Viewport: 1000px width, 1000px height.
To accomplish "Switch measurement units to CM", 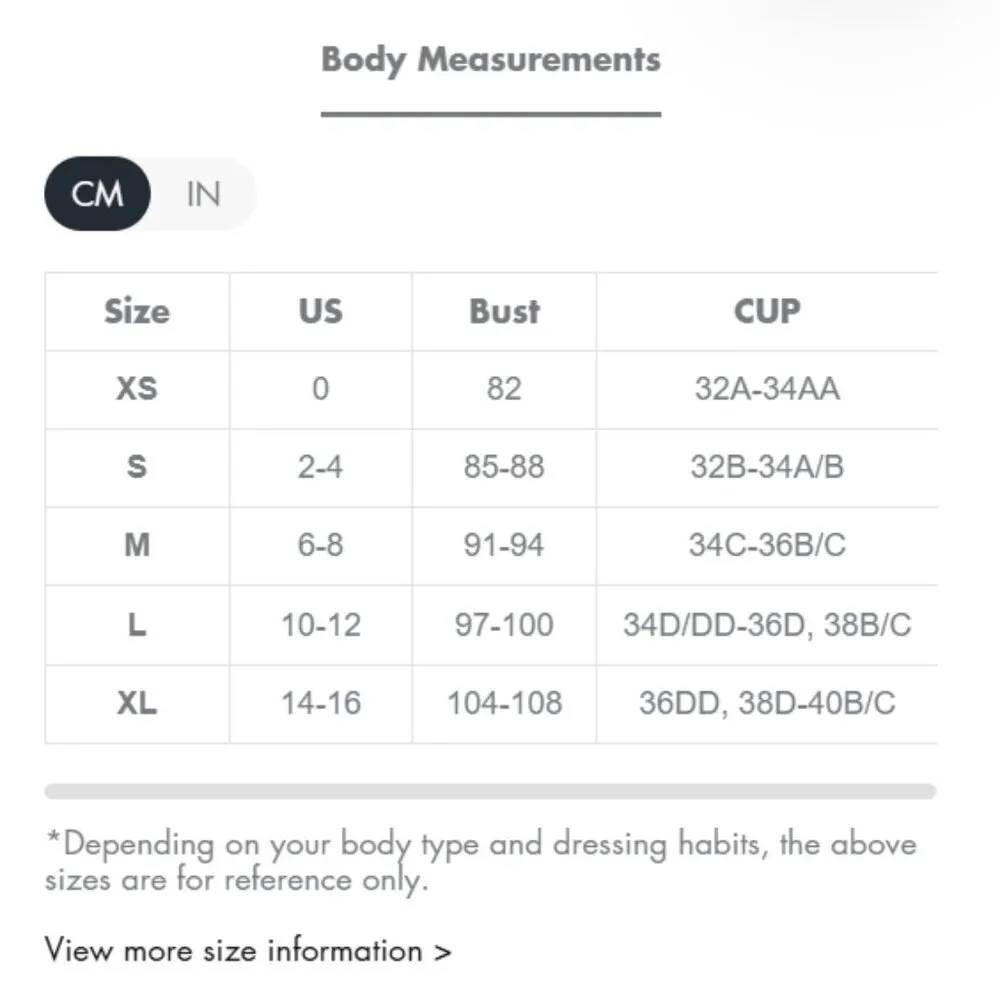I will coord(98,194).
